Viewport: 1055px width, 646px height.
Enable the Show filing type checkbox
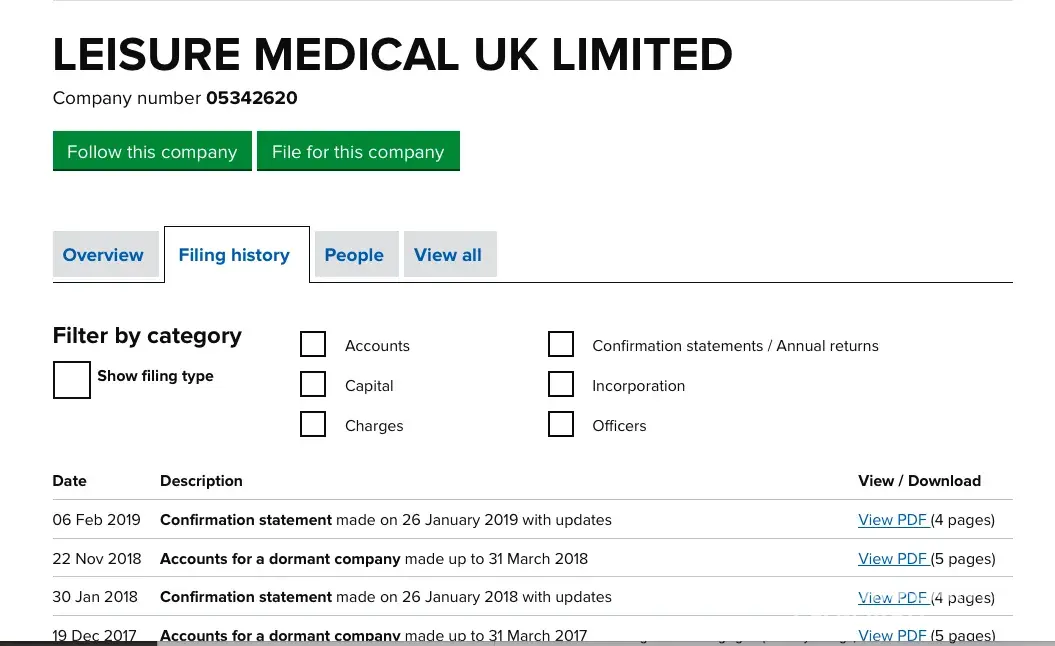coord(72,380)
